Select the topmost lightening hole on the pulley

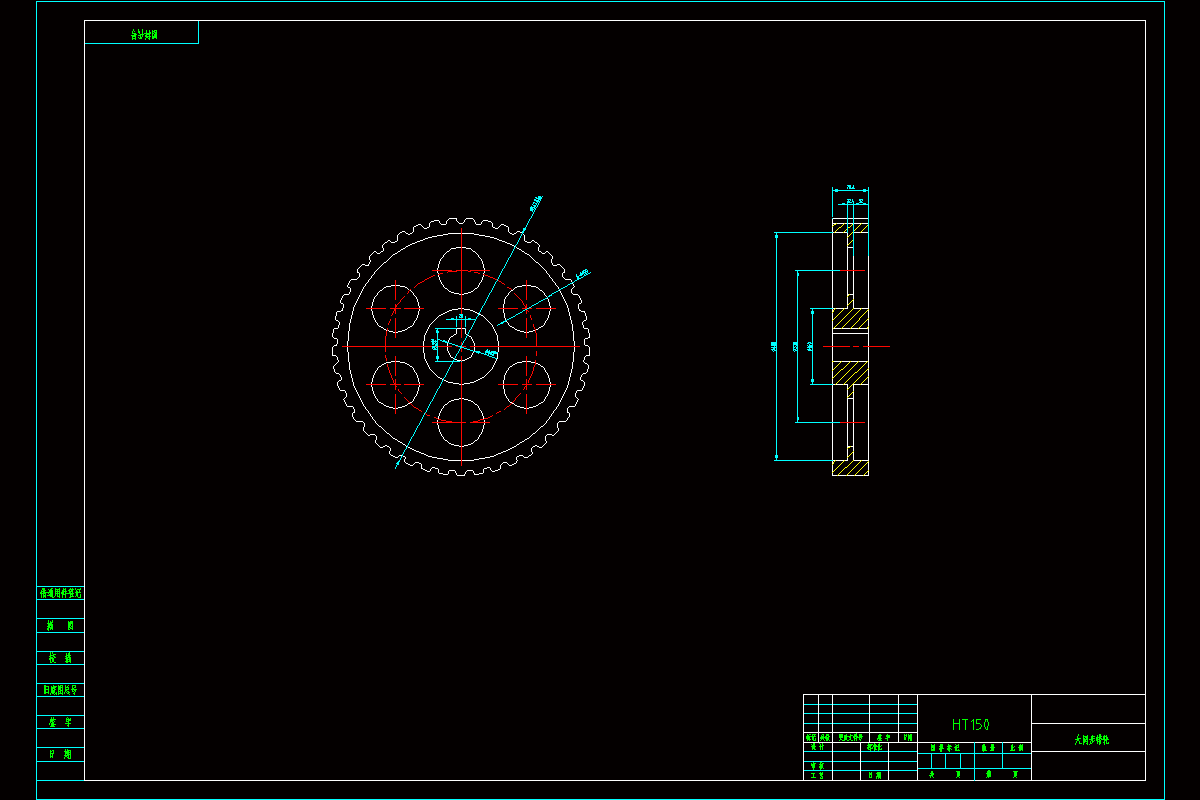pos(460,270)
